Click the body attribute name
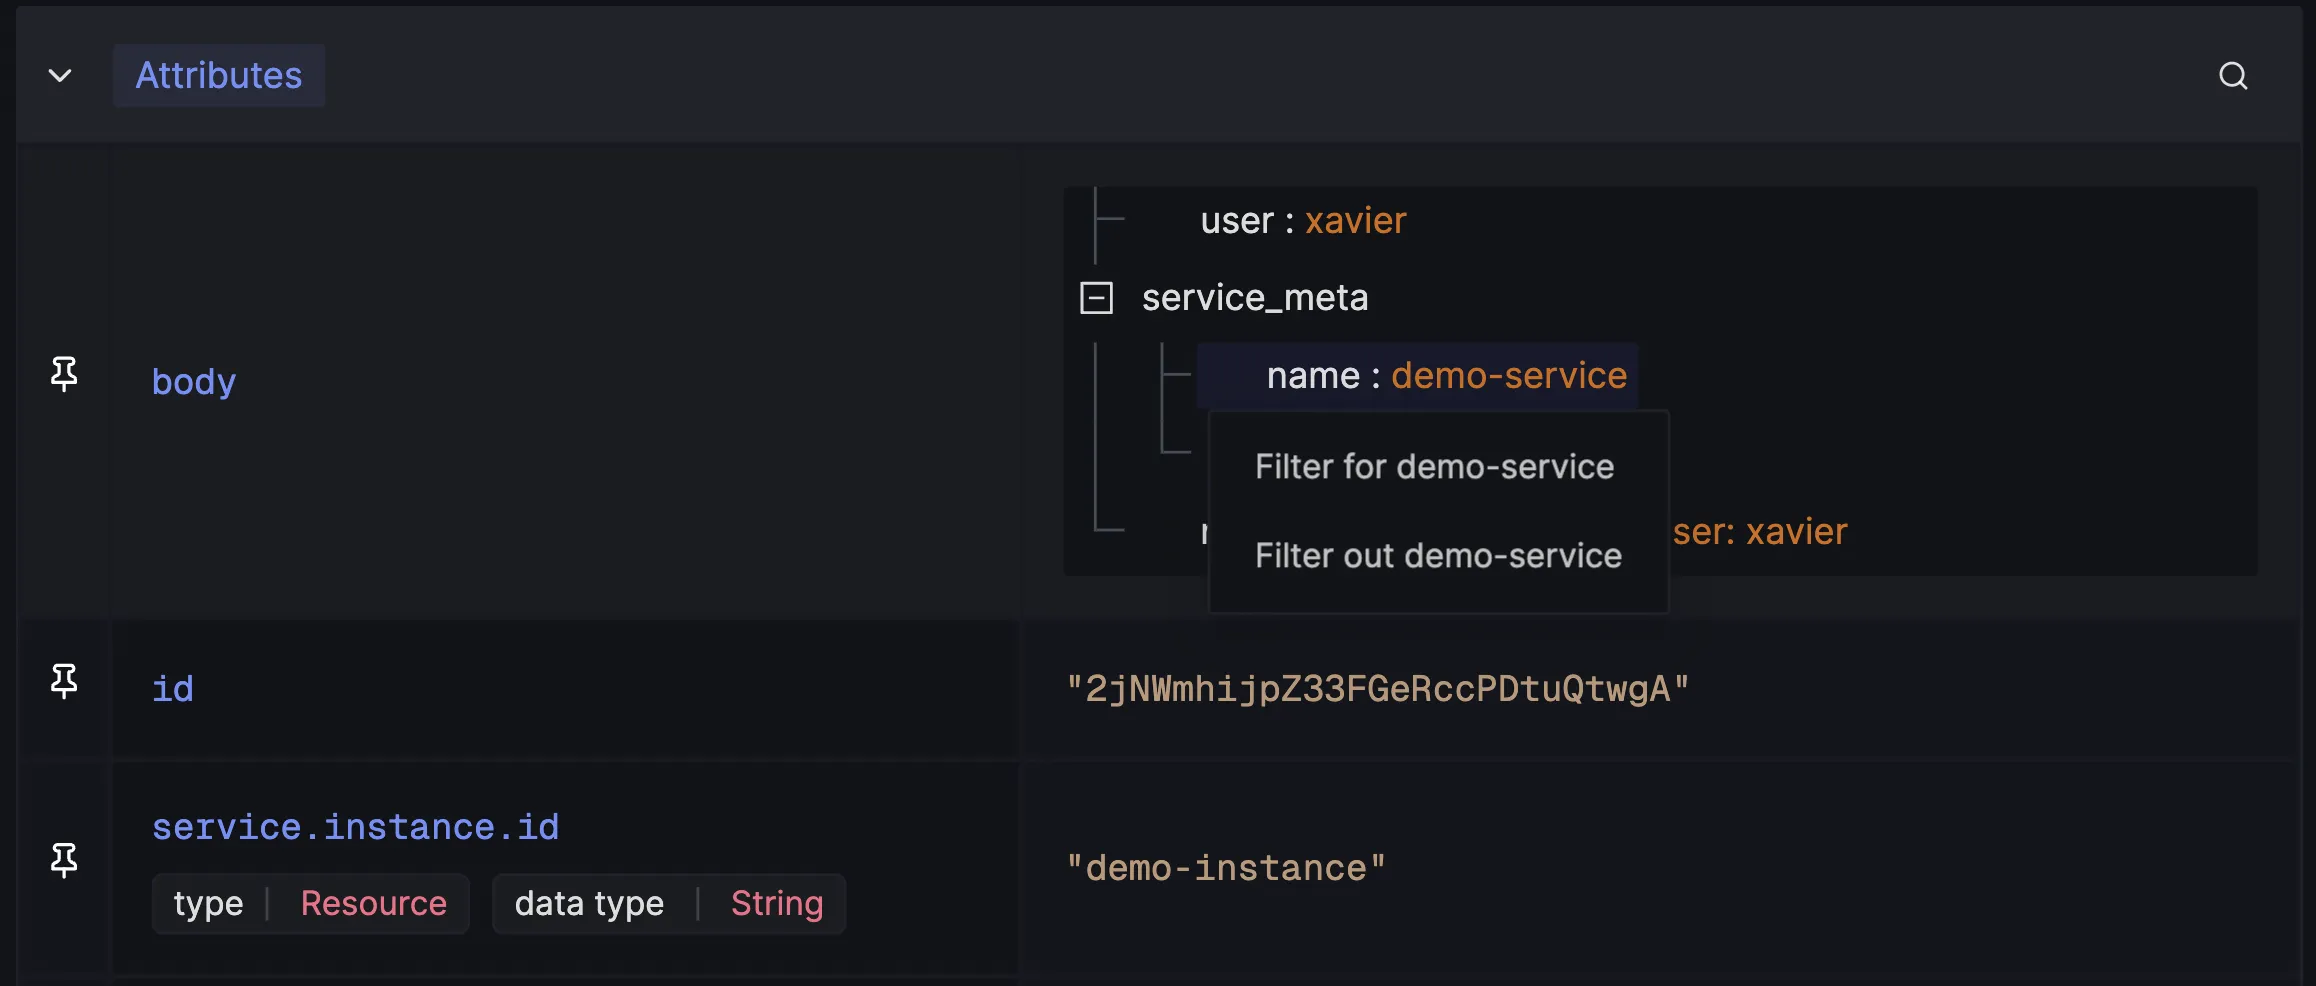Viewport: 2316px width, 986px height. tap(194, 381)
